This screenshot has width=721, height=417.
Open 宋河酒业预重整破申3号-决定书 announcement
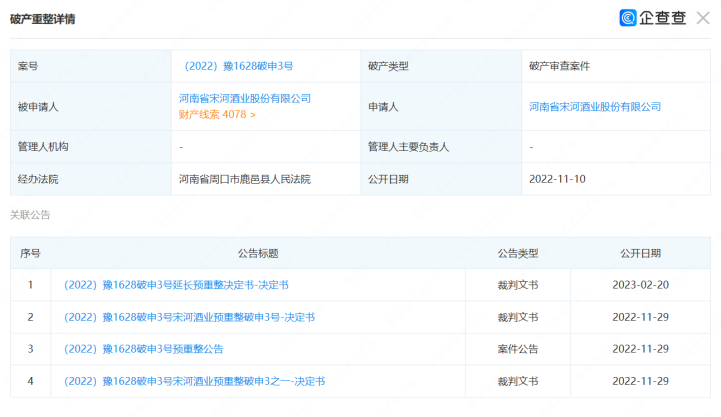click(188, 317)
